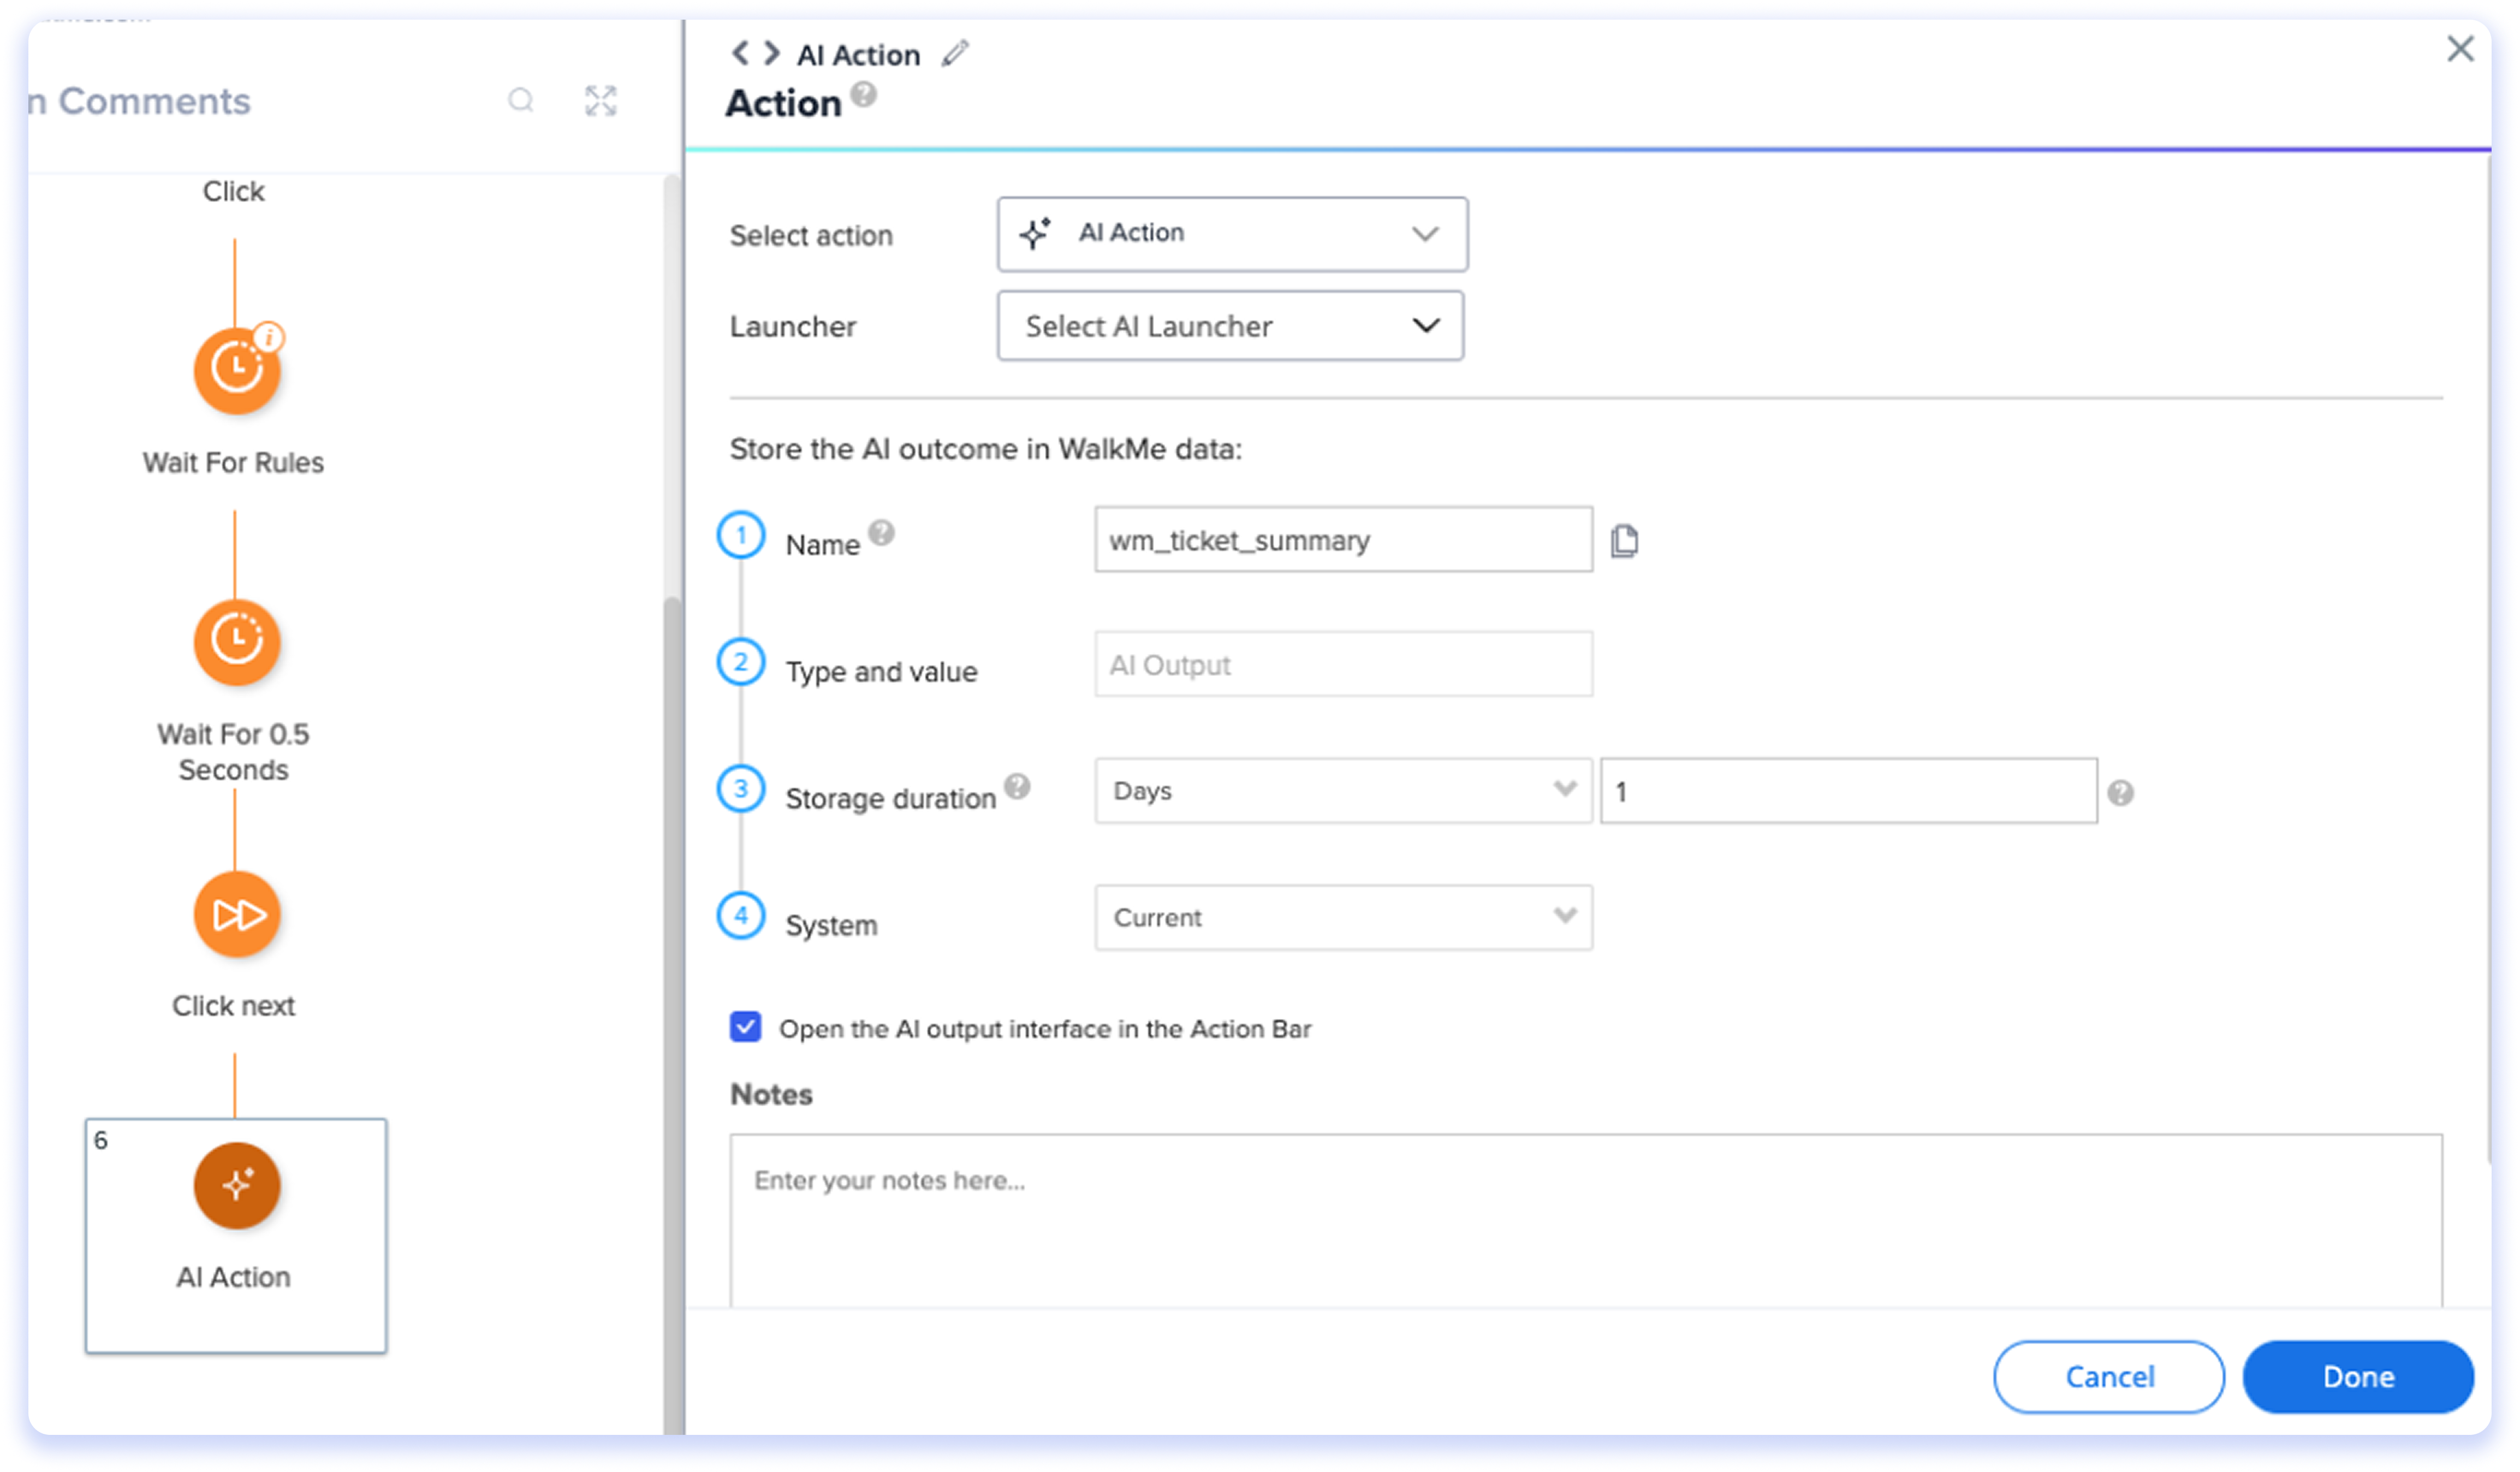Click the Click next fast-forward step icon
The image size is (2520, 1472).
click(x=236, y=914)
